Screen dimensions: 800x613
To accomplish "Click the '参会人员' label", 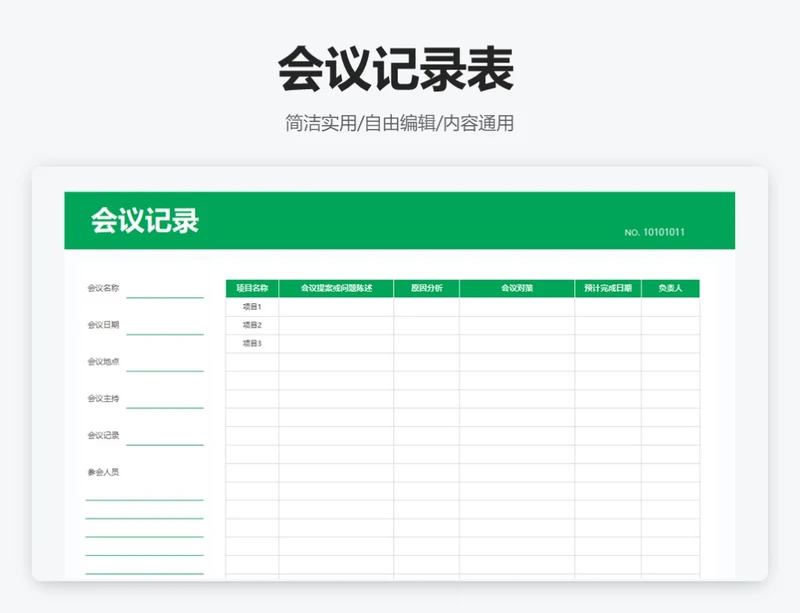I will click(x=103, y=472).
